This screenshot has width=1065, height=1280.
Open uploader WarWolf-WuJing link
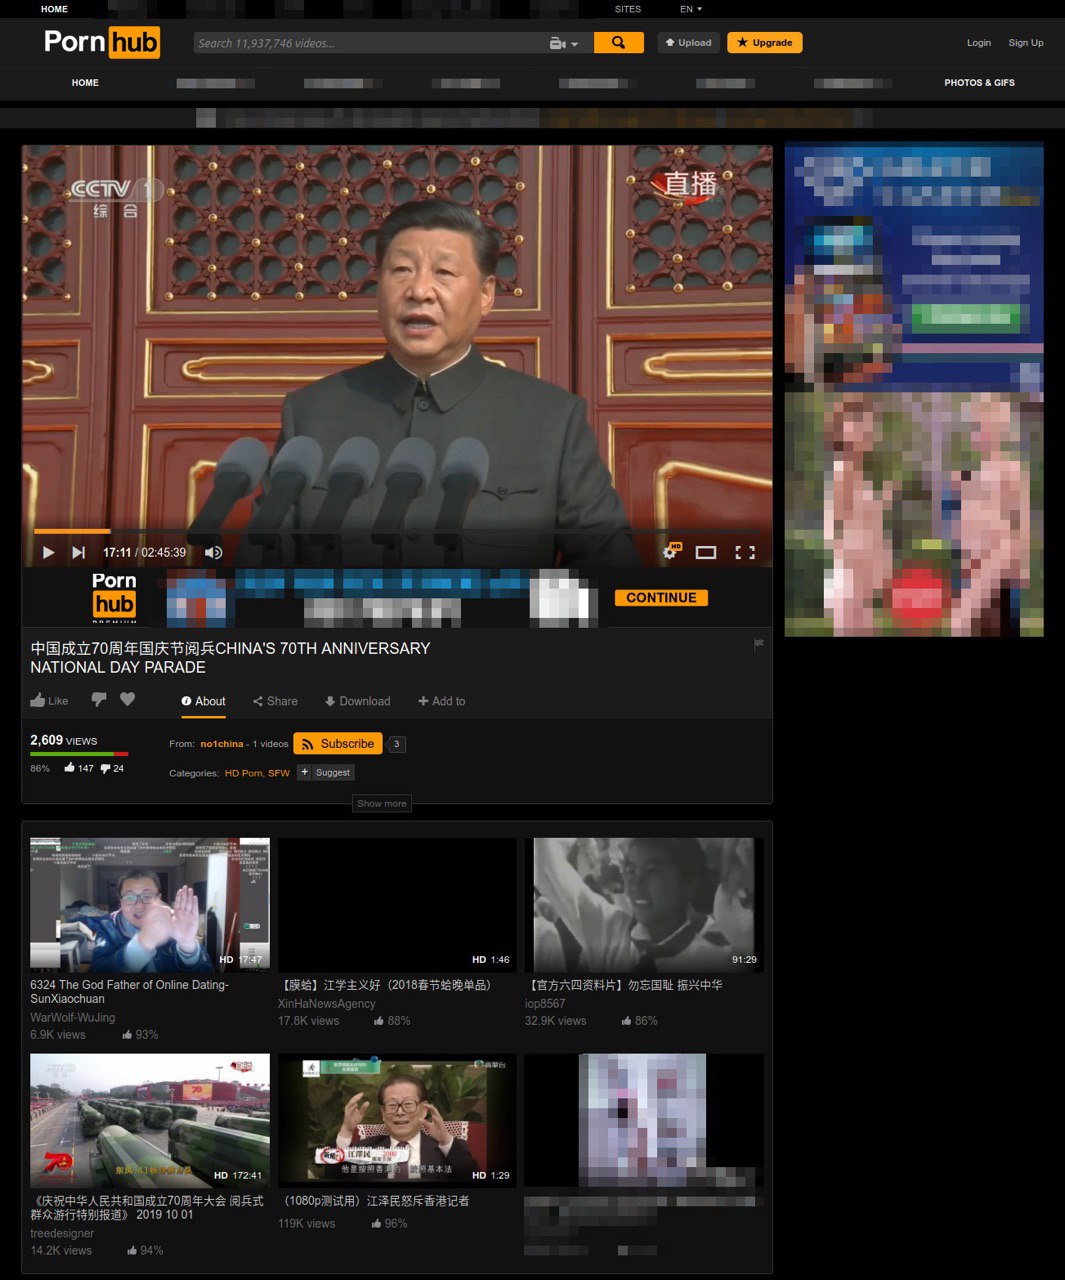pos(73,1018)
